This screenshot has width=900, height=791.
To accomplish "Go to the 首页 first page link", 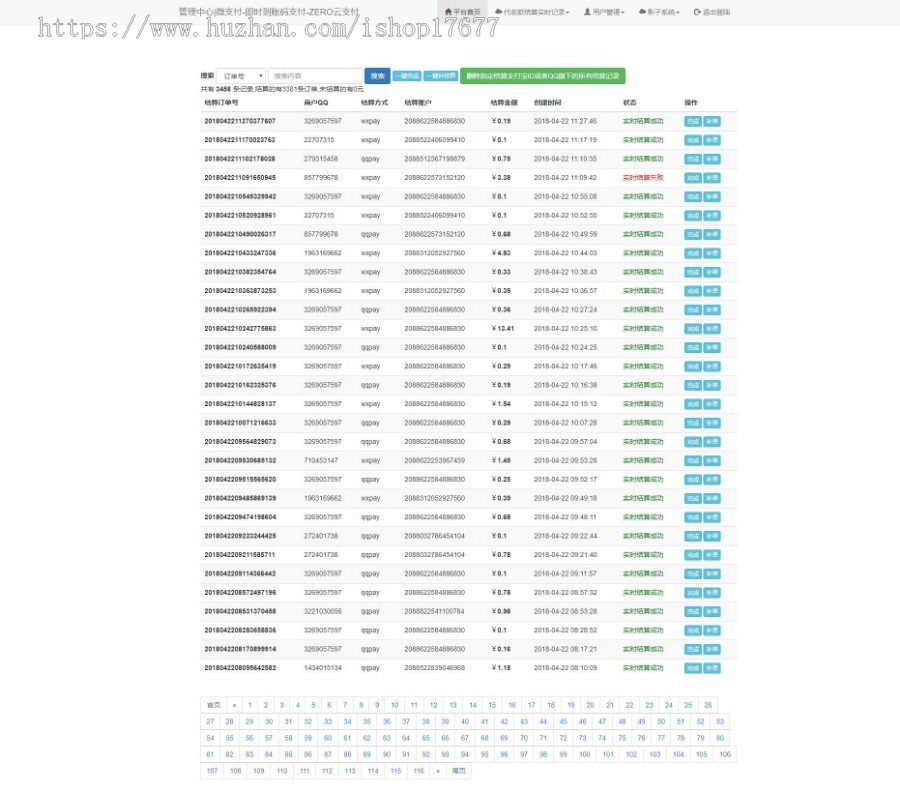I will 214,705.
